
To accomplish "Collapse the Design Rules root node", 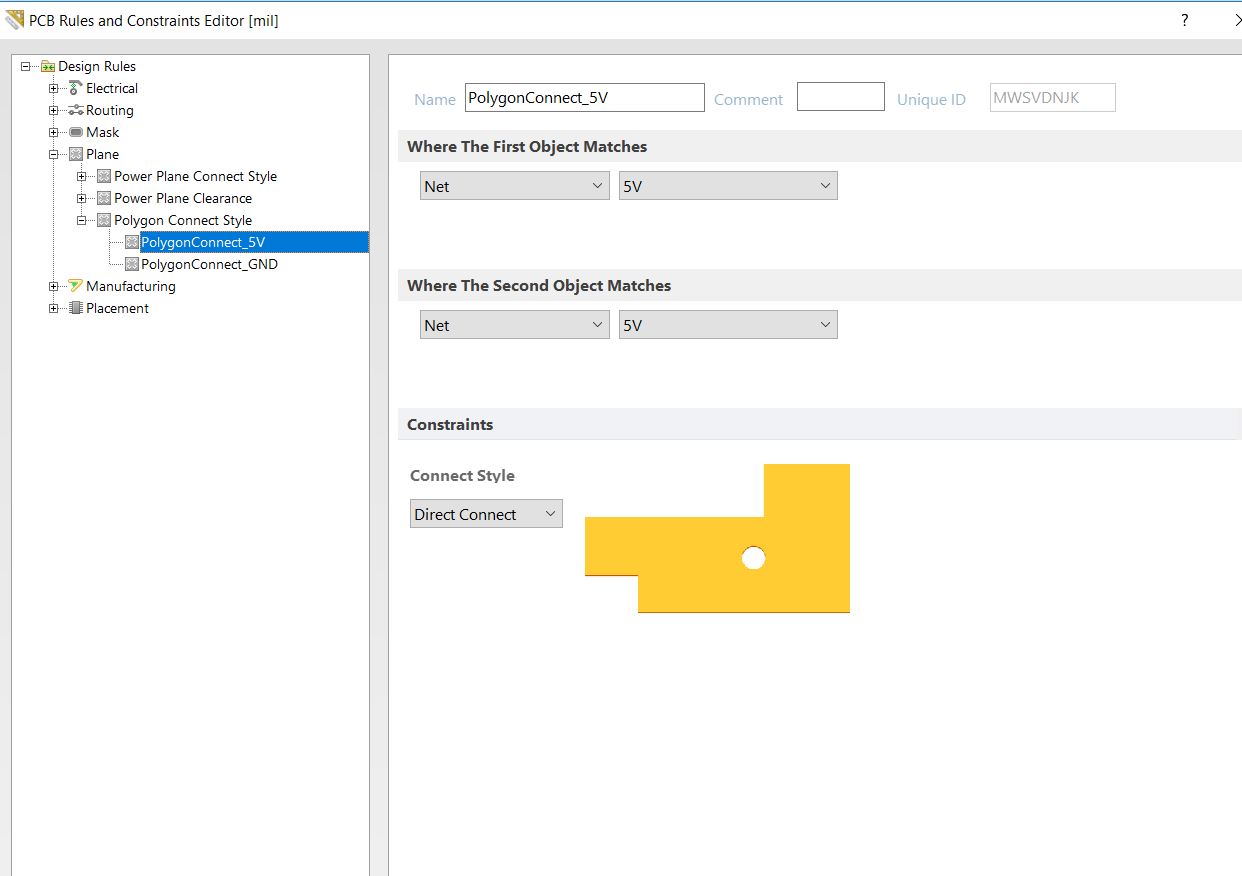I will [26, 66].
